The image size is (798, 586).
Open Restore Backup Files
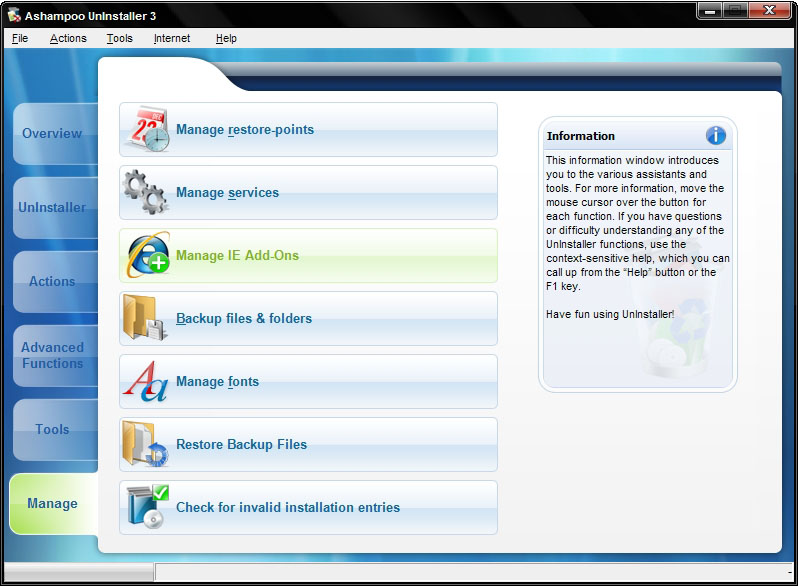pyautogui.click(x=308, y=444)
